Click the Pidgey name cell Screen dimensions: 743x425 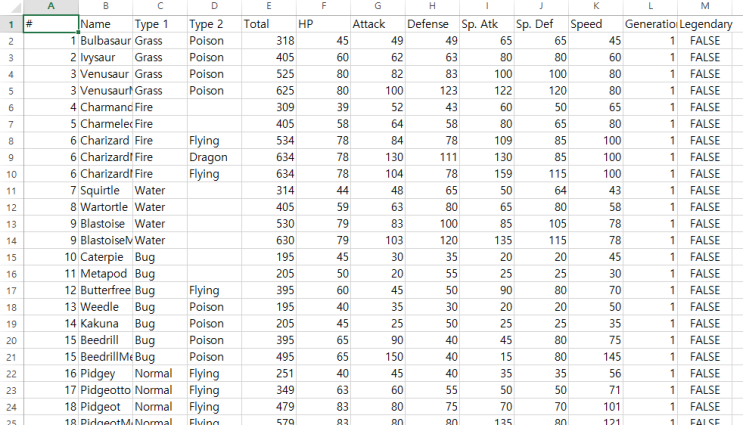(x=105, y=374)
